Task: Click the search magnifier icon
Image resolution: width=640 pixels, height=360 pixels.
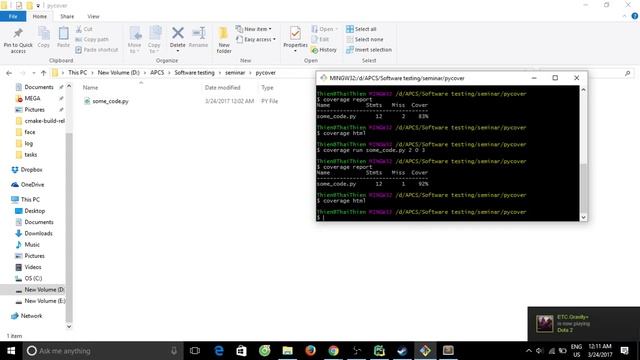Action: (627, 73)
